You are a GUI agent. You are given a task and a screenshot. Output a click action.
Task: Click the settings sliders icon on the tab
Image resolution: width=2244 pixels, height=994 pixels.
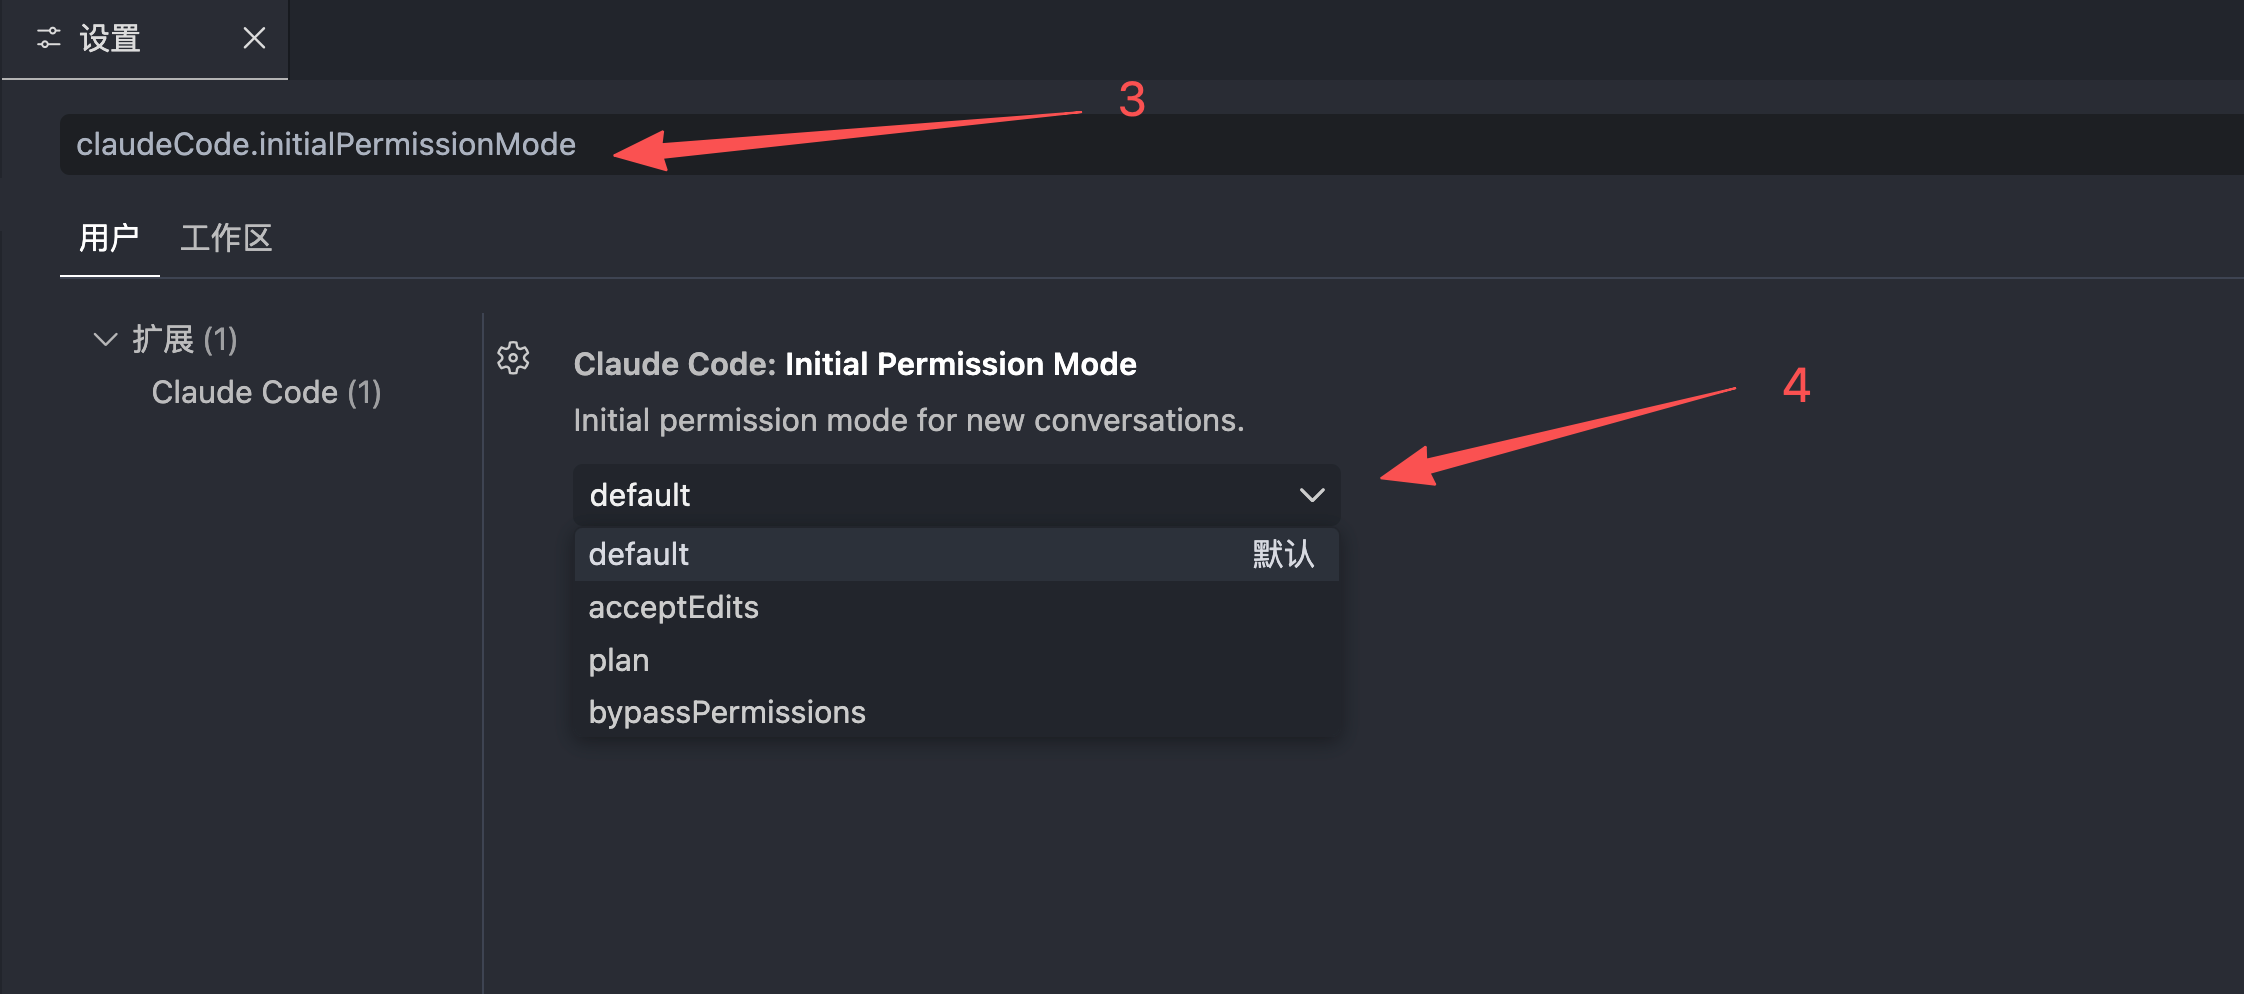click(49, 38)
